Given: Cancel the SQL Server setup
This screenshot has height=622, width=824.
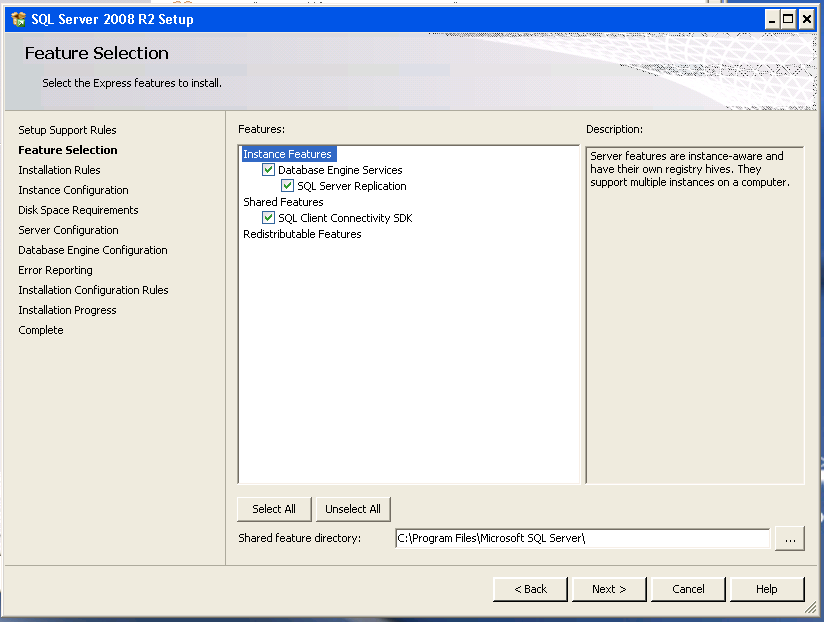Looking at the screenshot, I should click(688, 589).
